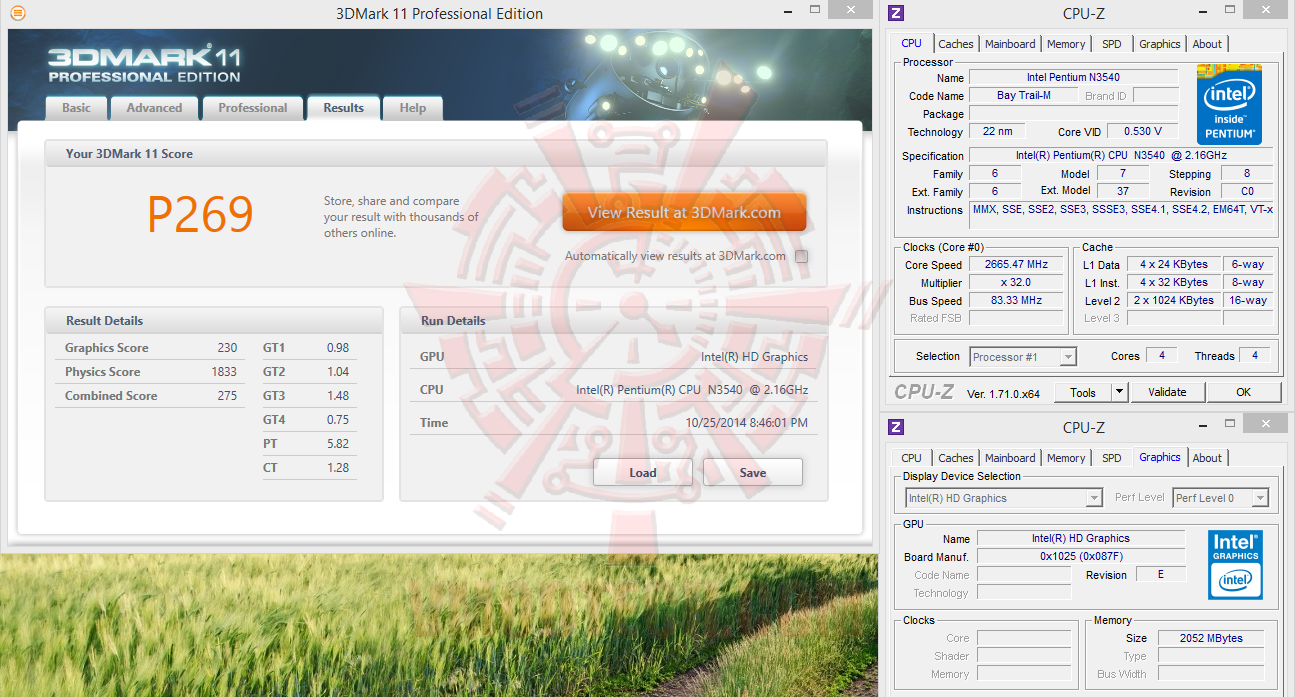Click the P269 score text

(x=201, y=214)
